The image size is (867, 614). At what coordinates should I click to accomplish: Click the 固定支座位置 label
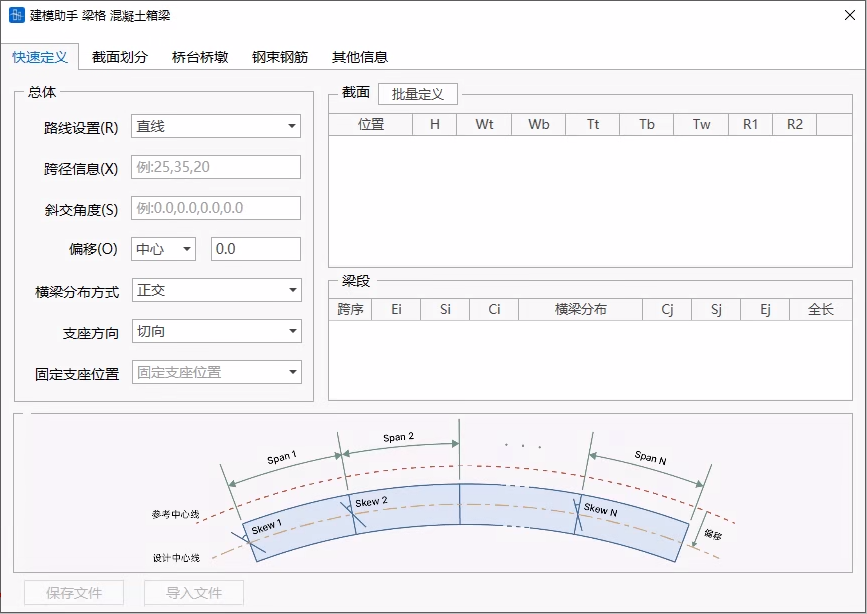tap(77, 374)
